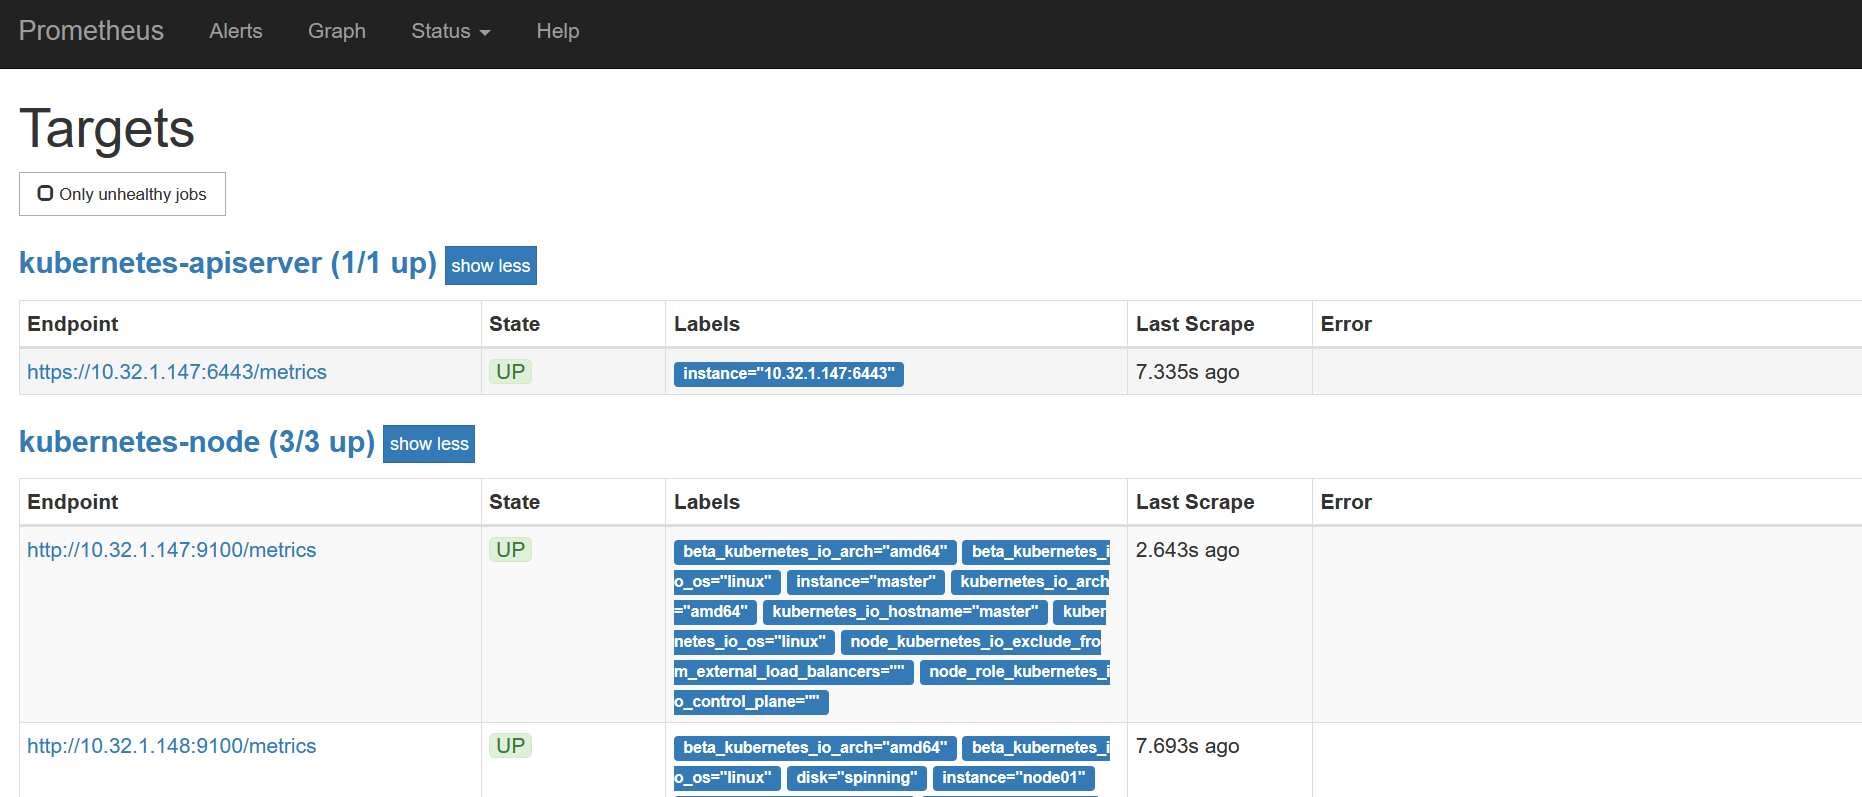The image size is (1862, 797).
Task: Select the Targets page heading
Action: (x=107, y=129)
